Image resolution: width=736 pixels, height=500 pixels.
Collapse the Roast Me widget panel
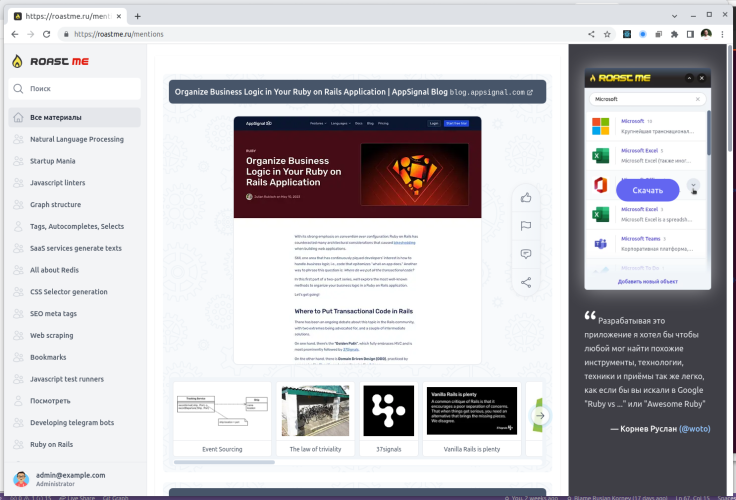689,78
